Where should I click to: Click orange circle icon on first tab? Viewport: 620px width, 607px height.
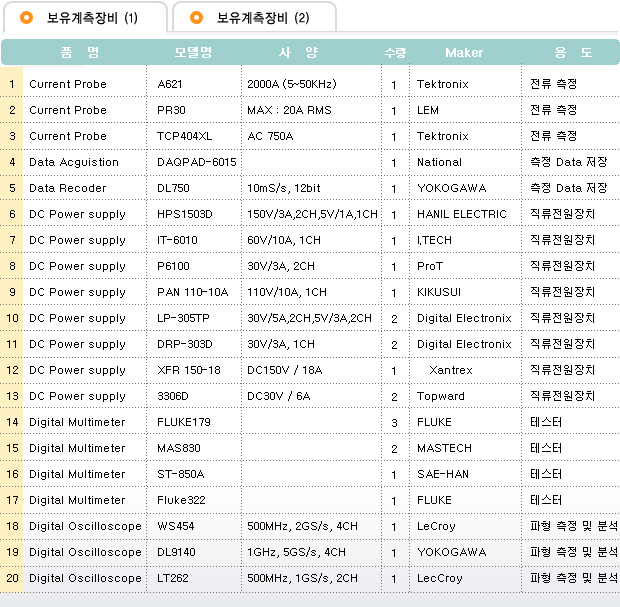click(x=27, y=17)
